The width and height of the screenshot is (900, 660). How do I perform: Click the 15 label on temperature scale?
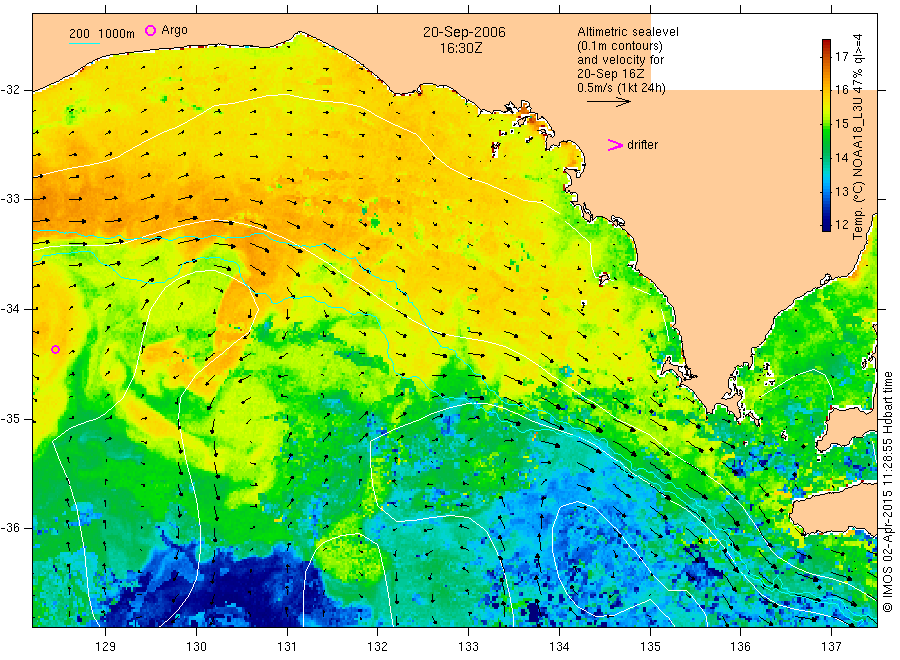click(841, 123)
